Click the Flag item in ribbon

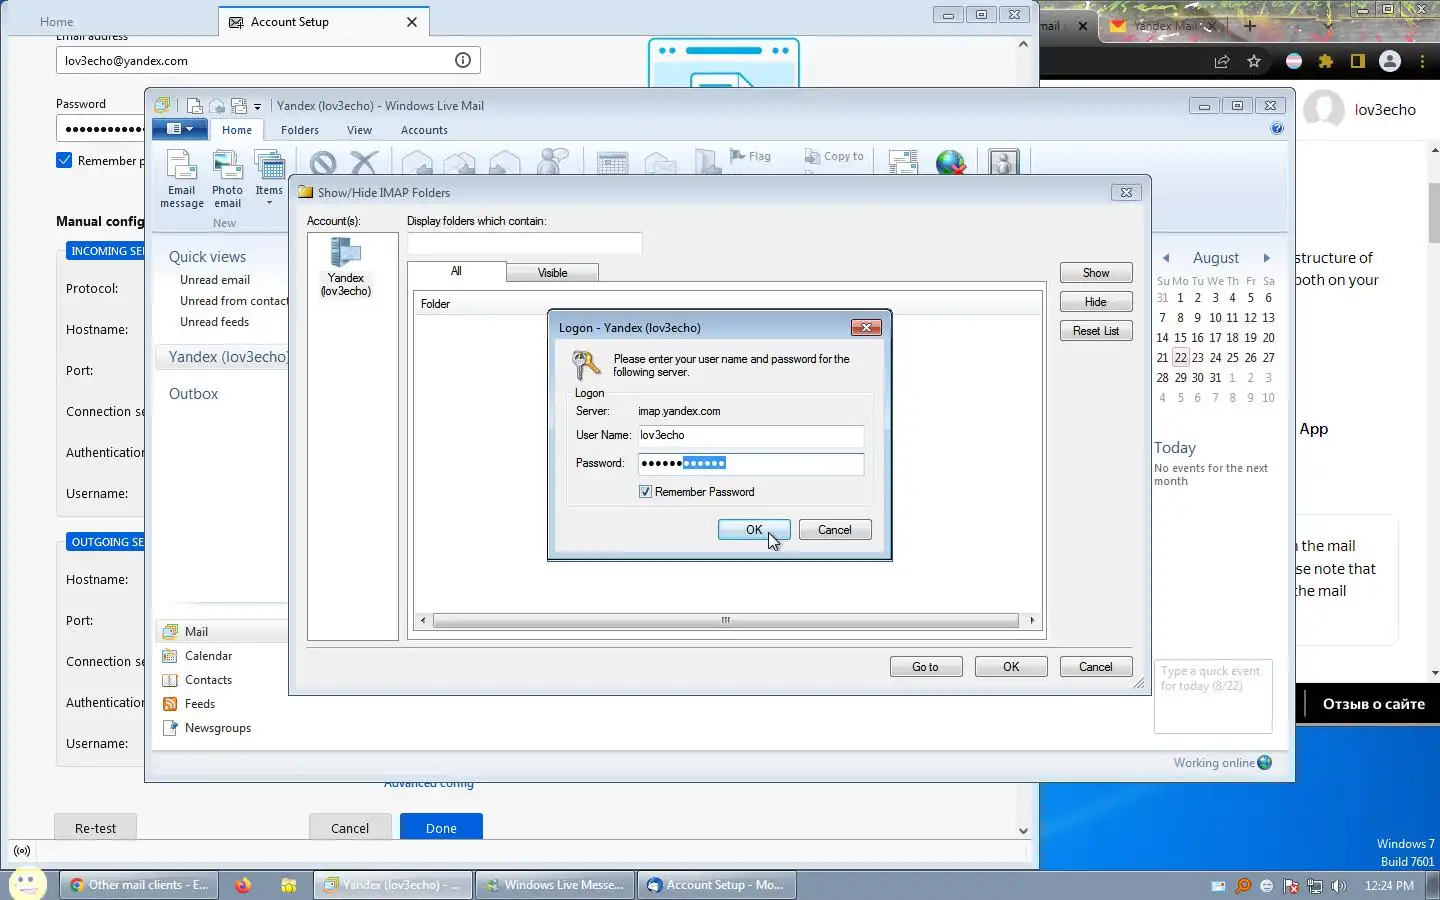click(x=751, y=156)
